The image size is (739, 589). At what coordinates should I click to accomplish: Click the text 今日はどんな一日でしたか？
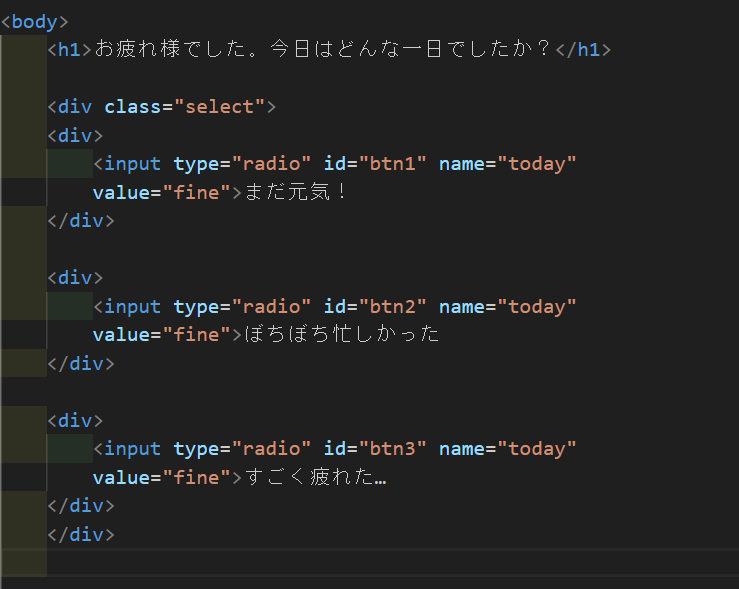tap(410, 49)
